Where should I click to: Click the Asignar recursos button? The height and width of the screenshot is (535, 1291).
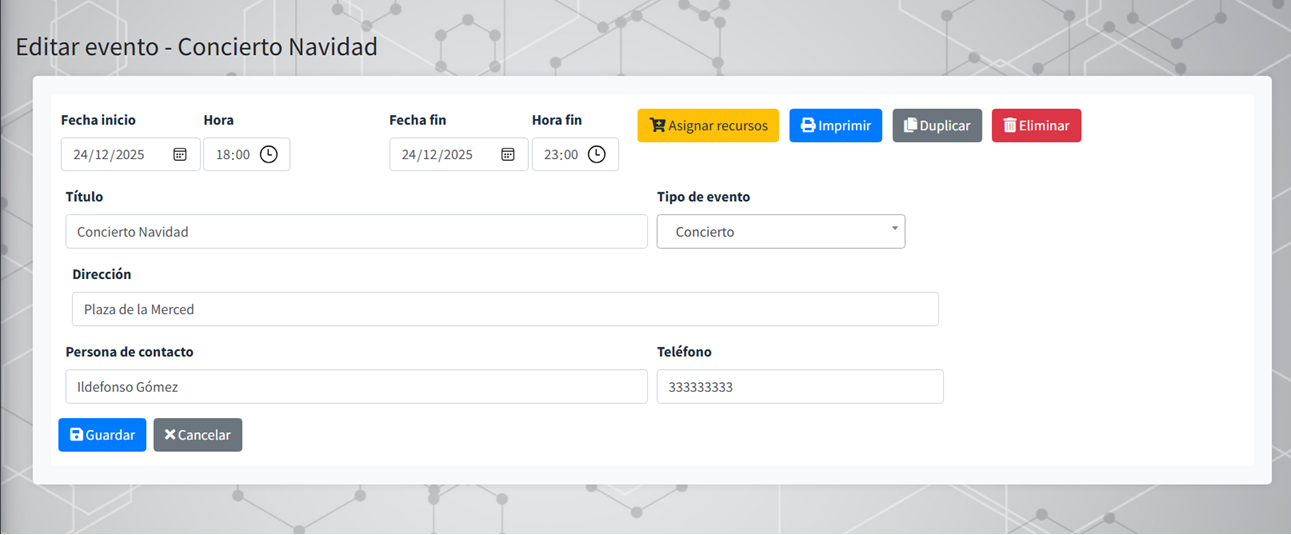pyautogui.click(x=708, y=126)
